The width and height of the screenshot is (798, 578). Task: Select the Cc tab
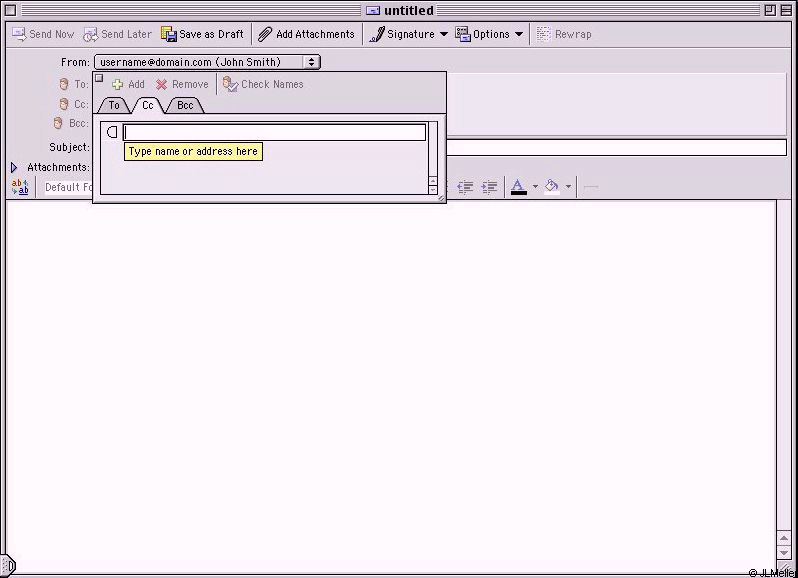[x=148, y=105]
